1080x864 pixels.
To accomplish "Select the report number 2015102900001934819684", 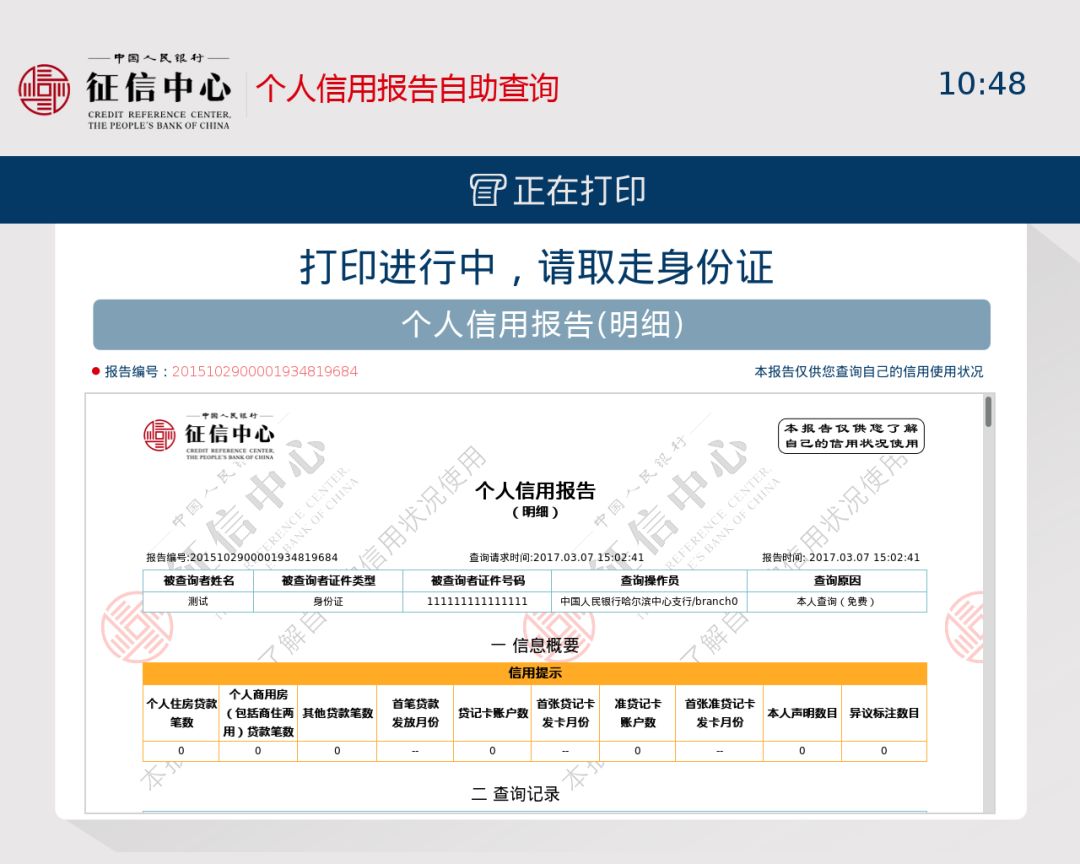I will click(264, 371).
